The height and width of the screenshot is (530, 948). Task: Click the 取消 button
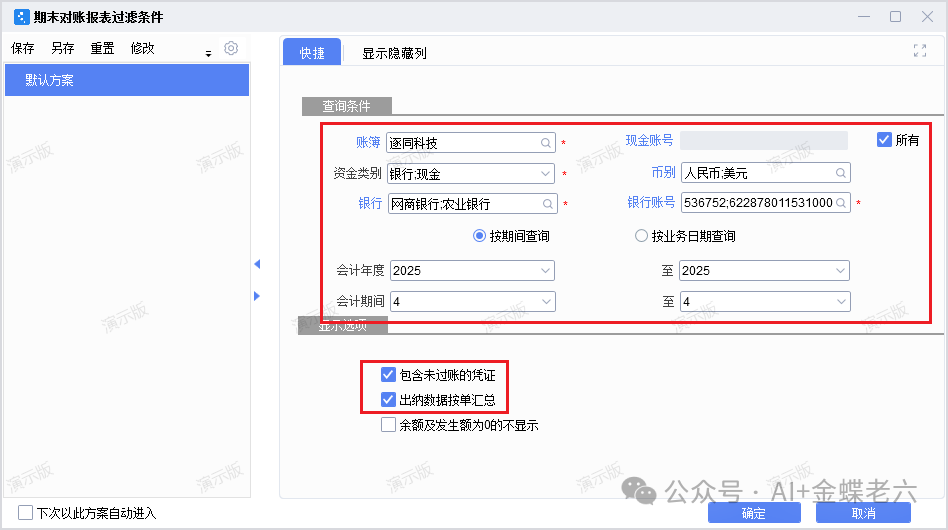(863, 513)
